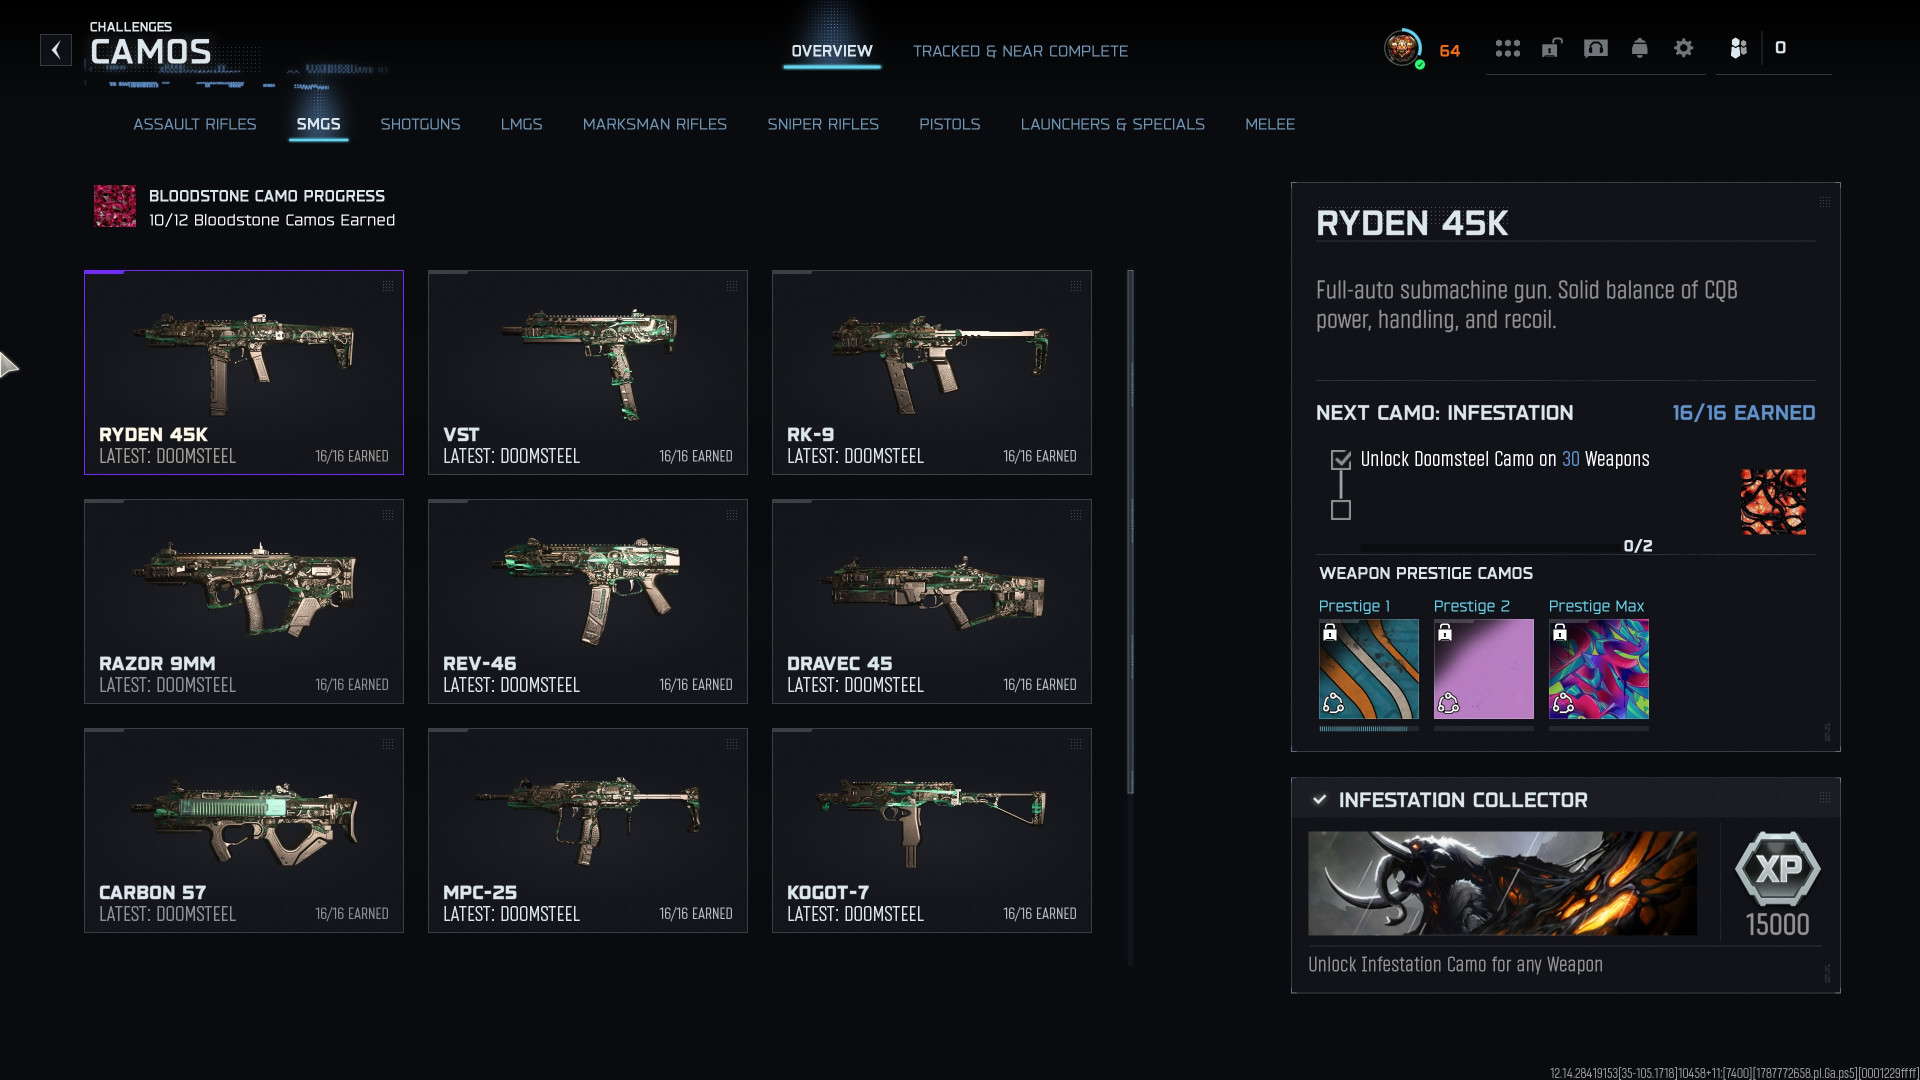Go back using the back arrow
This screenshot has width=1920, height=1080.
point(56,50)
